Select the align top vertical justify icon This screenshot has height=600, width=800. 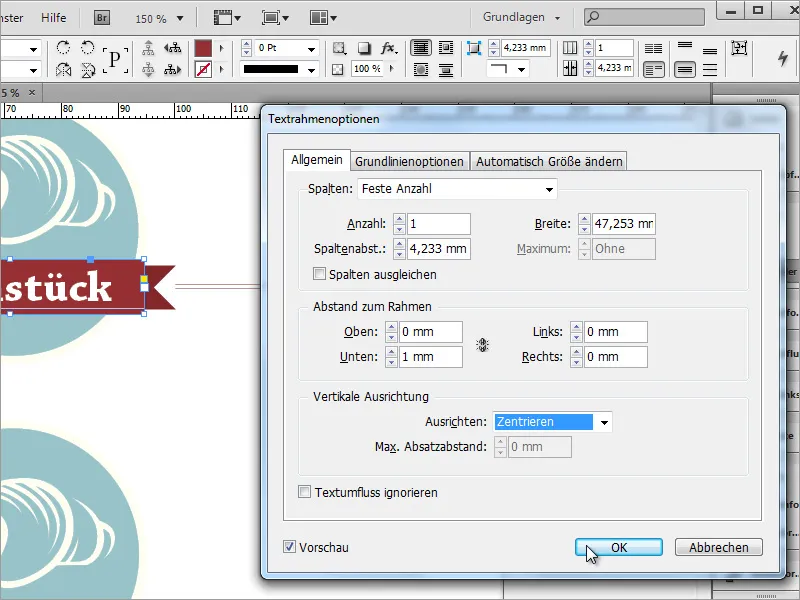tap(685, 45)
